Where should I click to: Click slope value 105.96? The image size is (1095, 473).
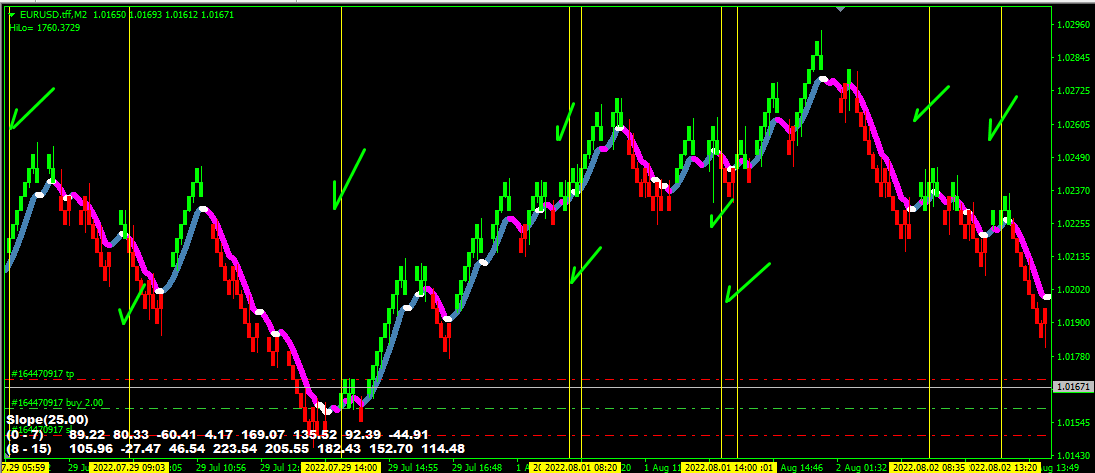pos(90,449)
